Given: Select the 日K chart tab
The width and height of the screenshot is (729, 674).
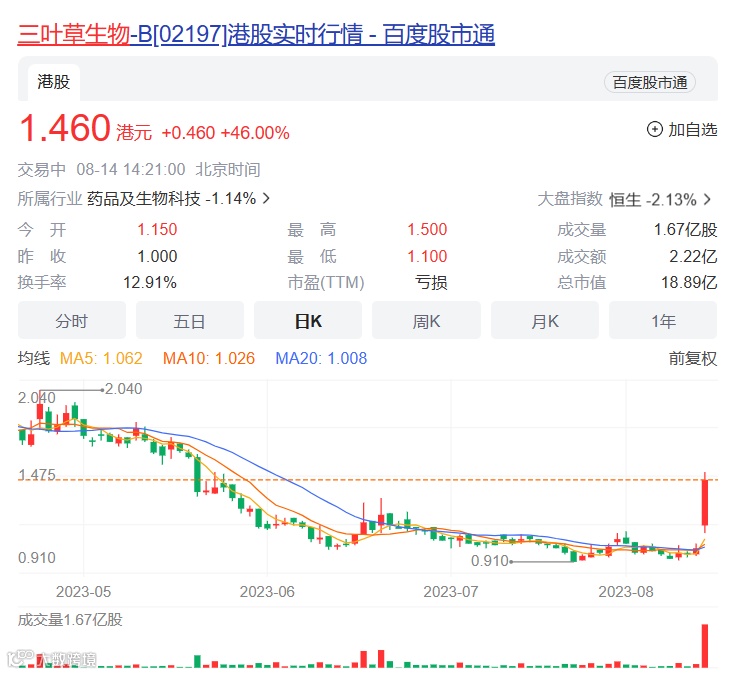Looking at the screenshot, I should click(x=308, y=321).
